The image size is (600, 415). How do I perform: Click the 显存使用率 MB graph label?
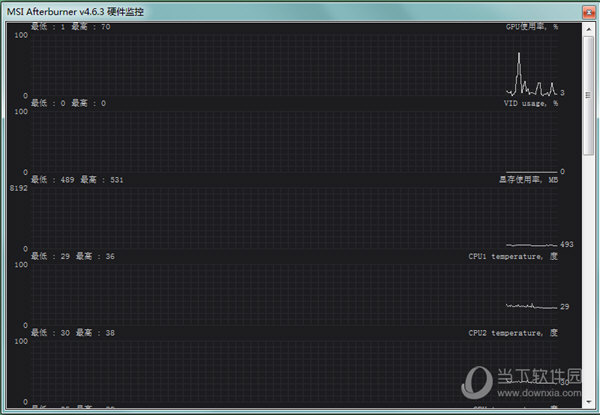click(x=528, y=180)
